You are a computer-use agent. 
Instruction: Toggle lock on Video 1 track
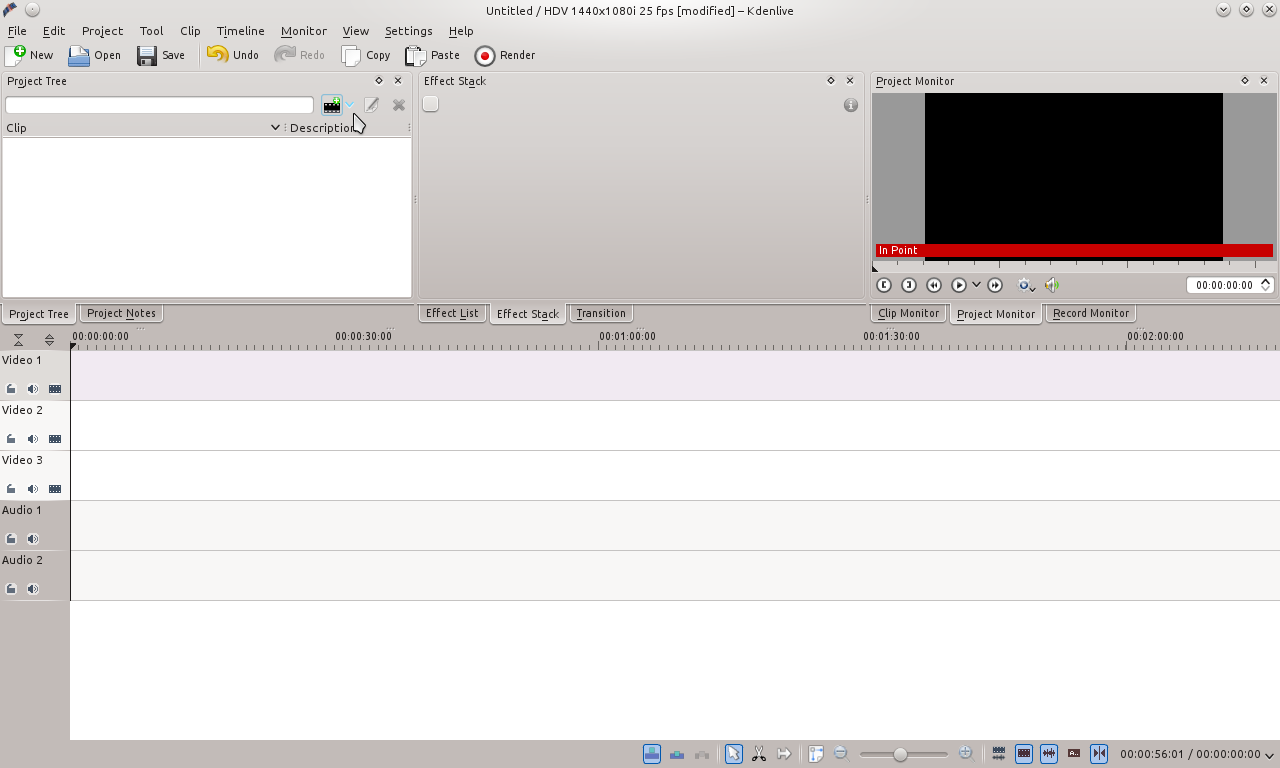pos(11,389)
